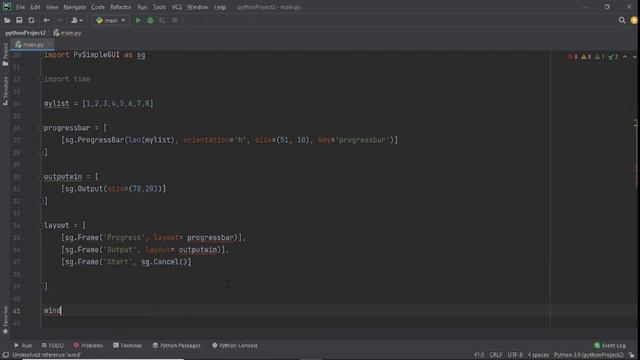Open the Edit menu
This screenshot has height=360, width=640.
(36, 7)
